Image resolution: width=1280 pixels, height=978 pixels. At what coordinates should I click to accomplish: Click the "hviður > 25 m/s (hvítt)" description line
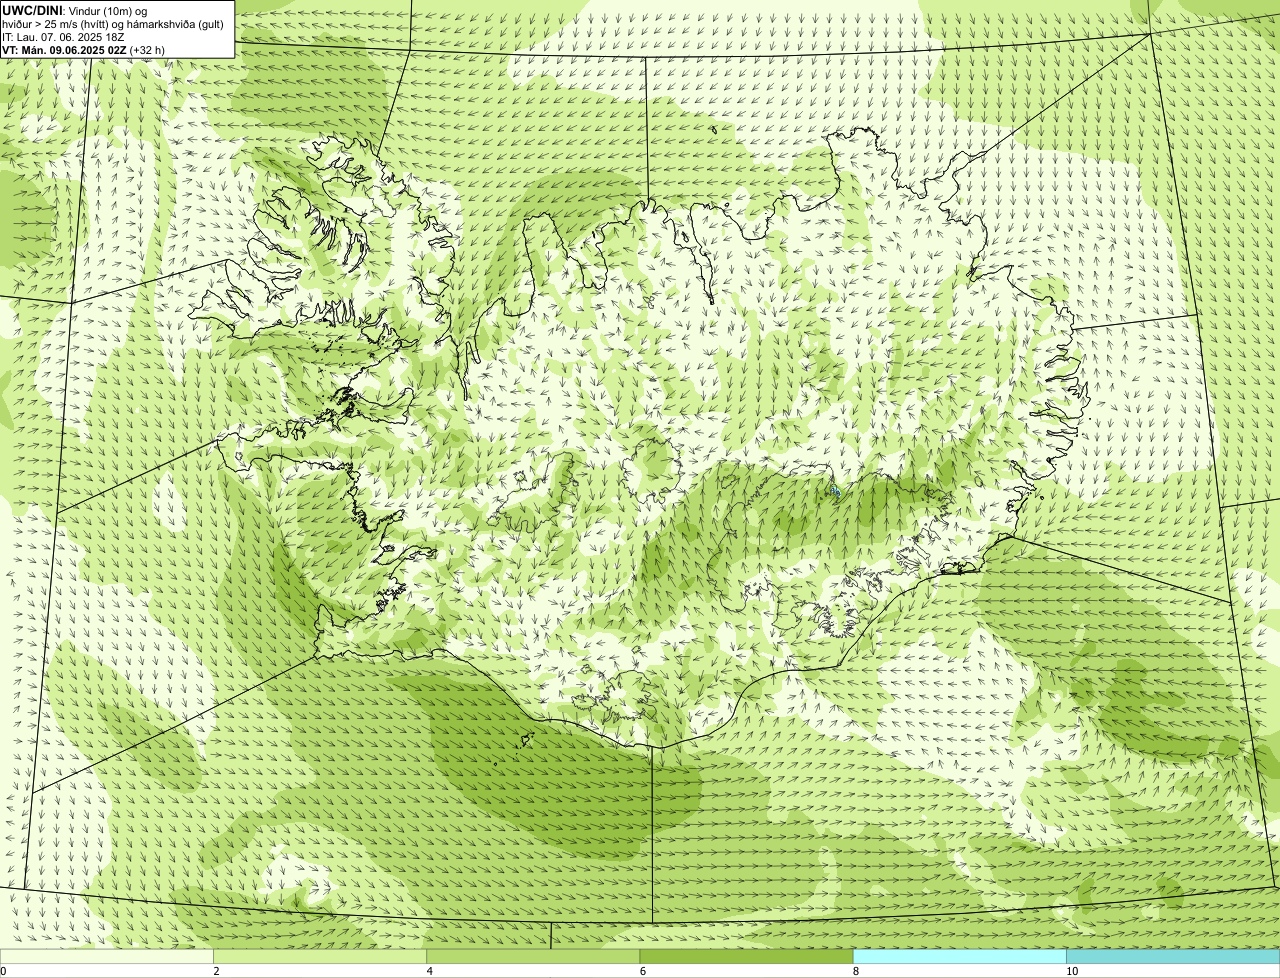click(x=113, y=23)
